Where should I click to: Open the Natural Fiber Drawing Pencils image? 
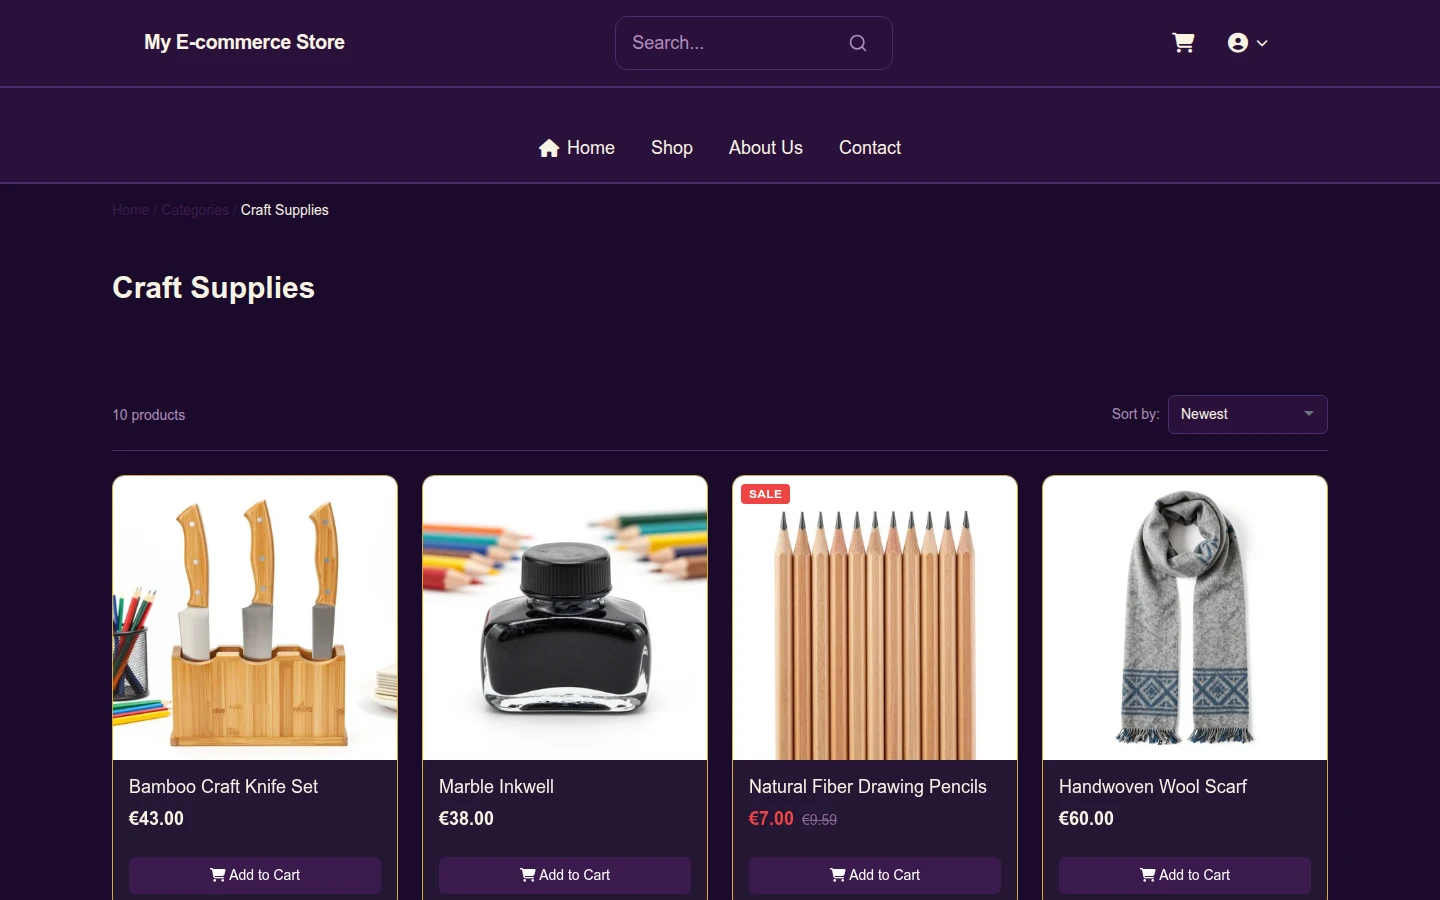pos(875,618)
